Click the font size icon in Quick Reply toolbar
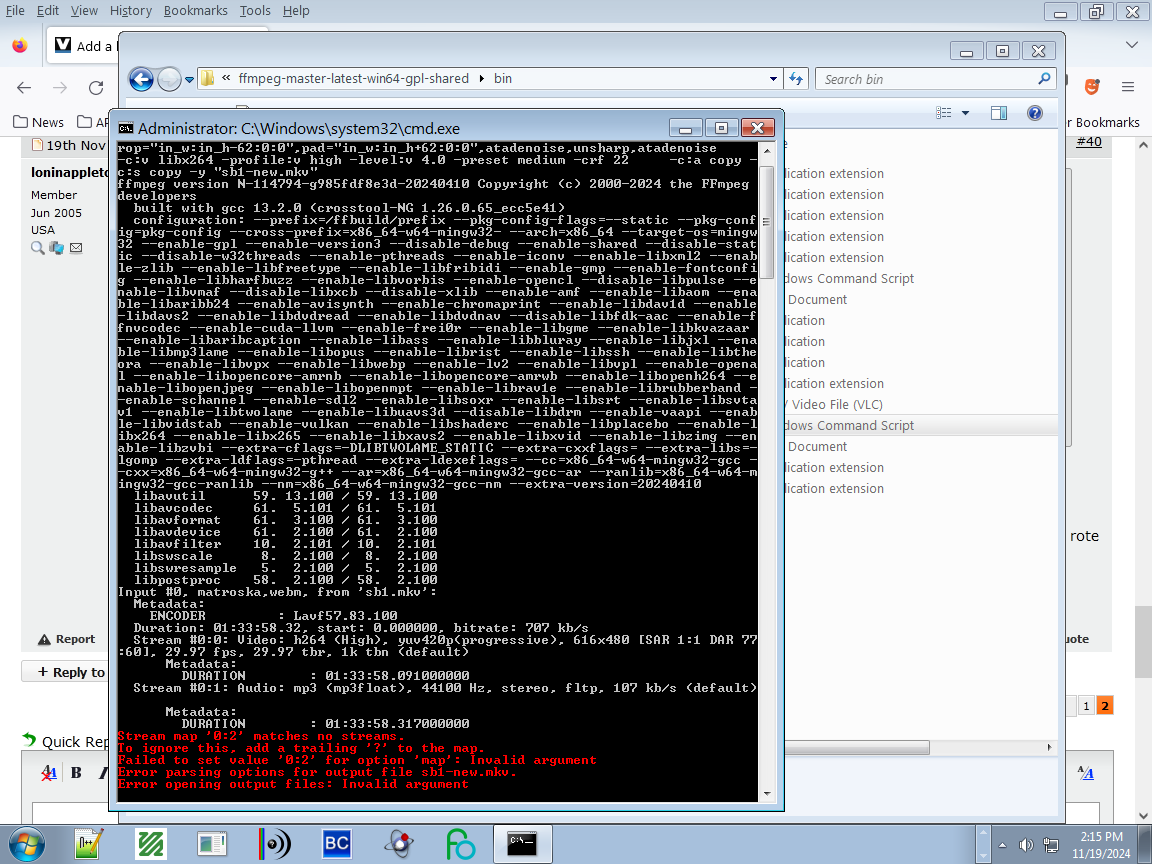Viewport: 1152px width, 864px height. click(1085, 772)
